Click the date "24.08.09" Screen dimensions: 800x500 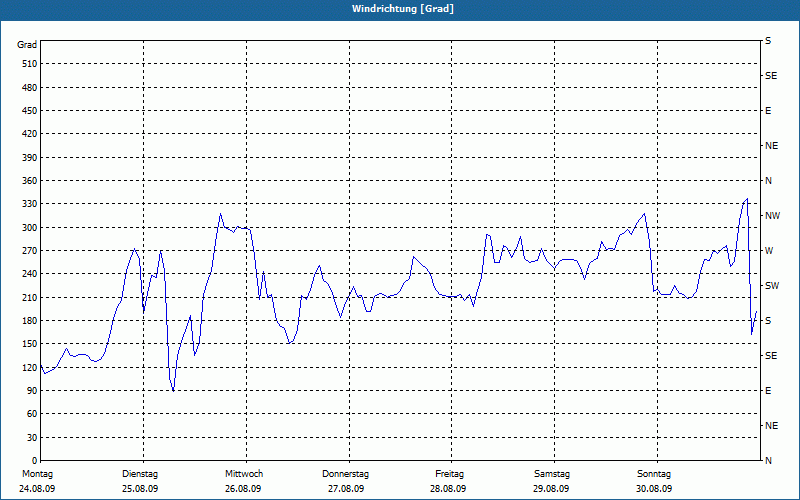point(37,489)
